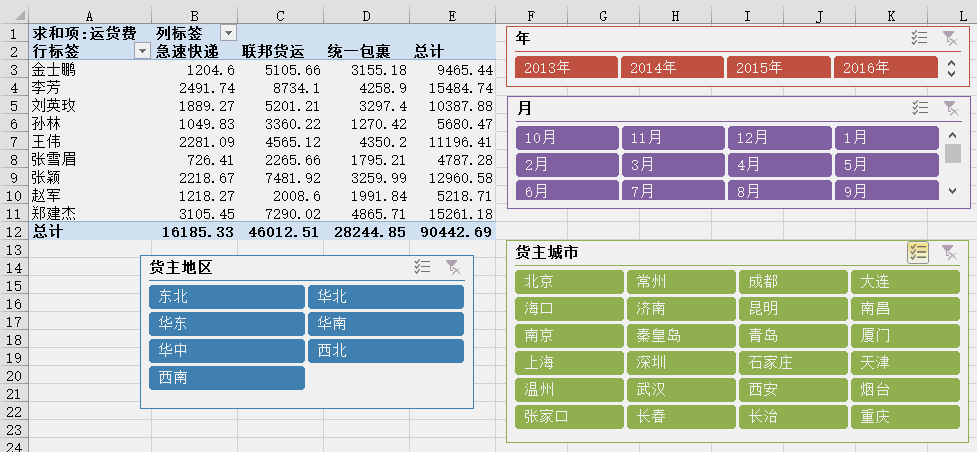Clear filter on 年 slicer
The image size is (977, 452).
950,38
